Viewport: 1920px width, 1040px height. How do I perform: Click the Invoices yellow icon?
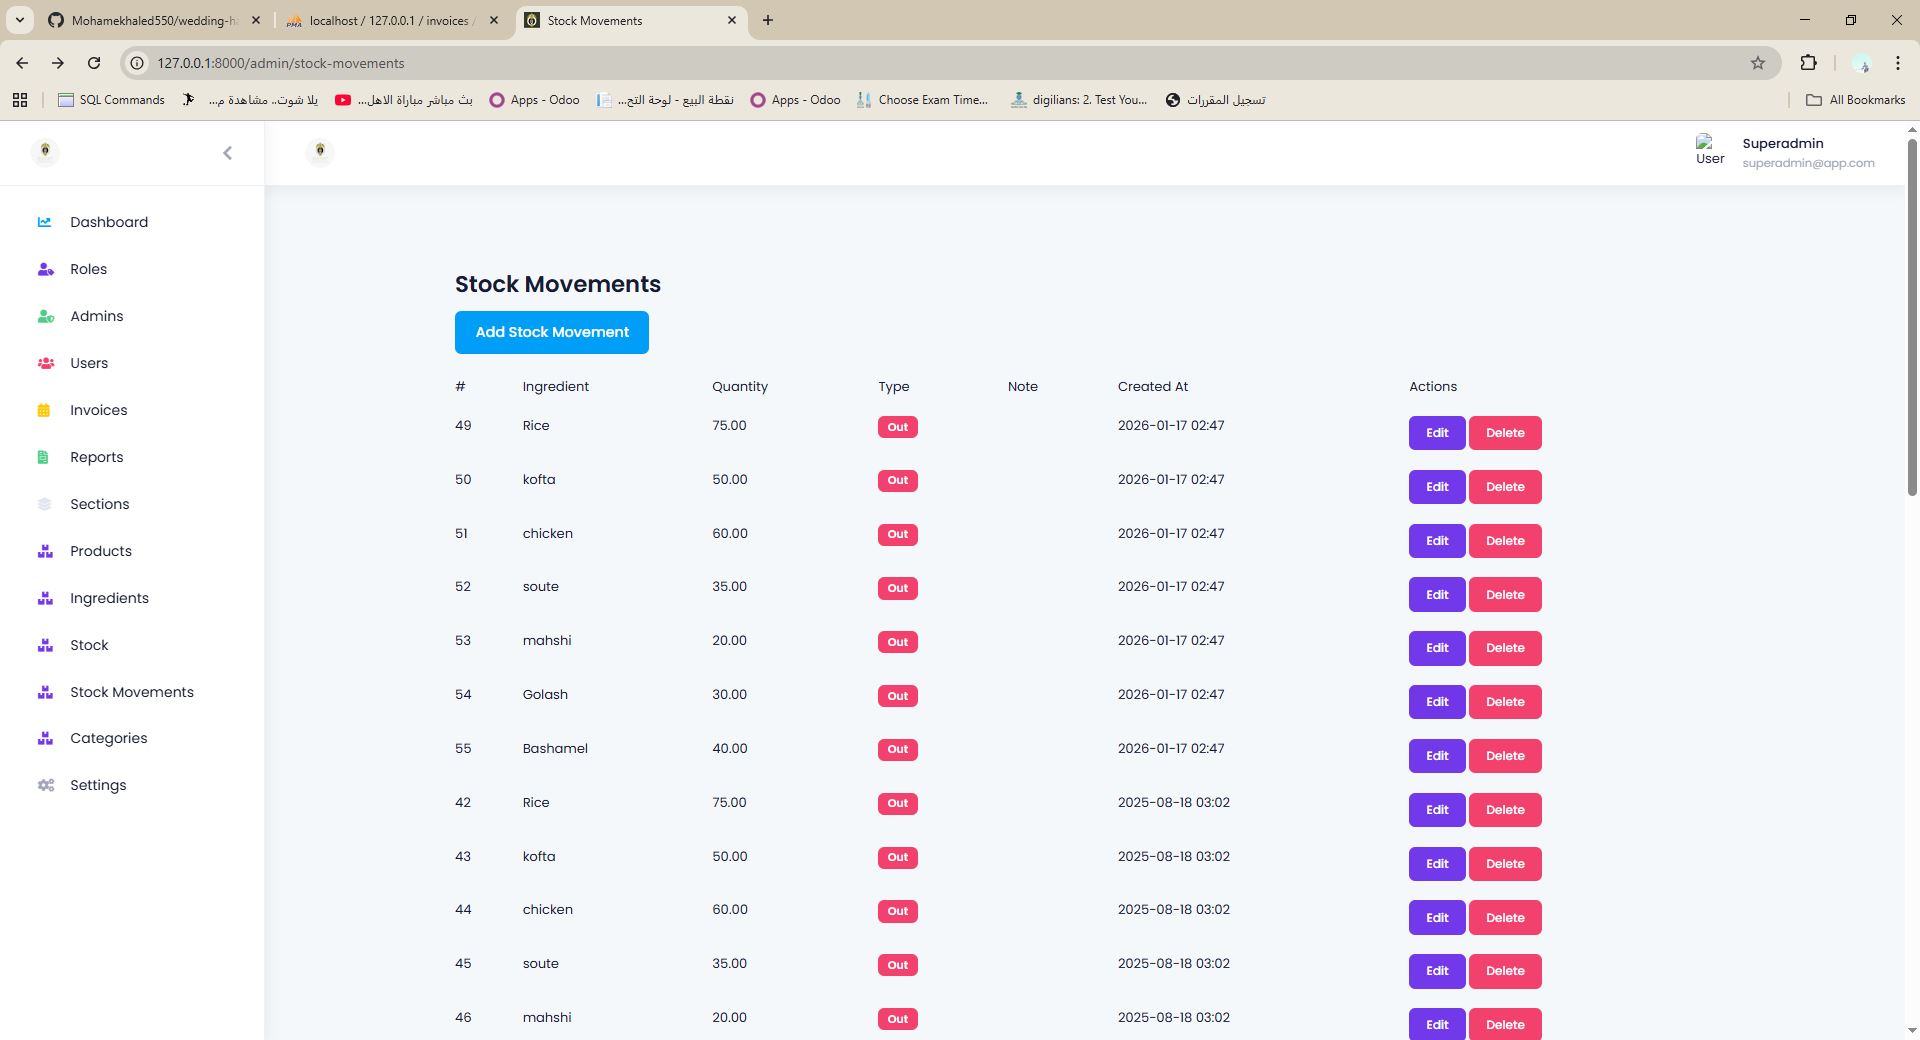pyautogui.click(x=44, y=410)
